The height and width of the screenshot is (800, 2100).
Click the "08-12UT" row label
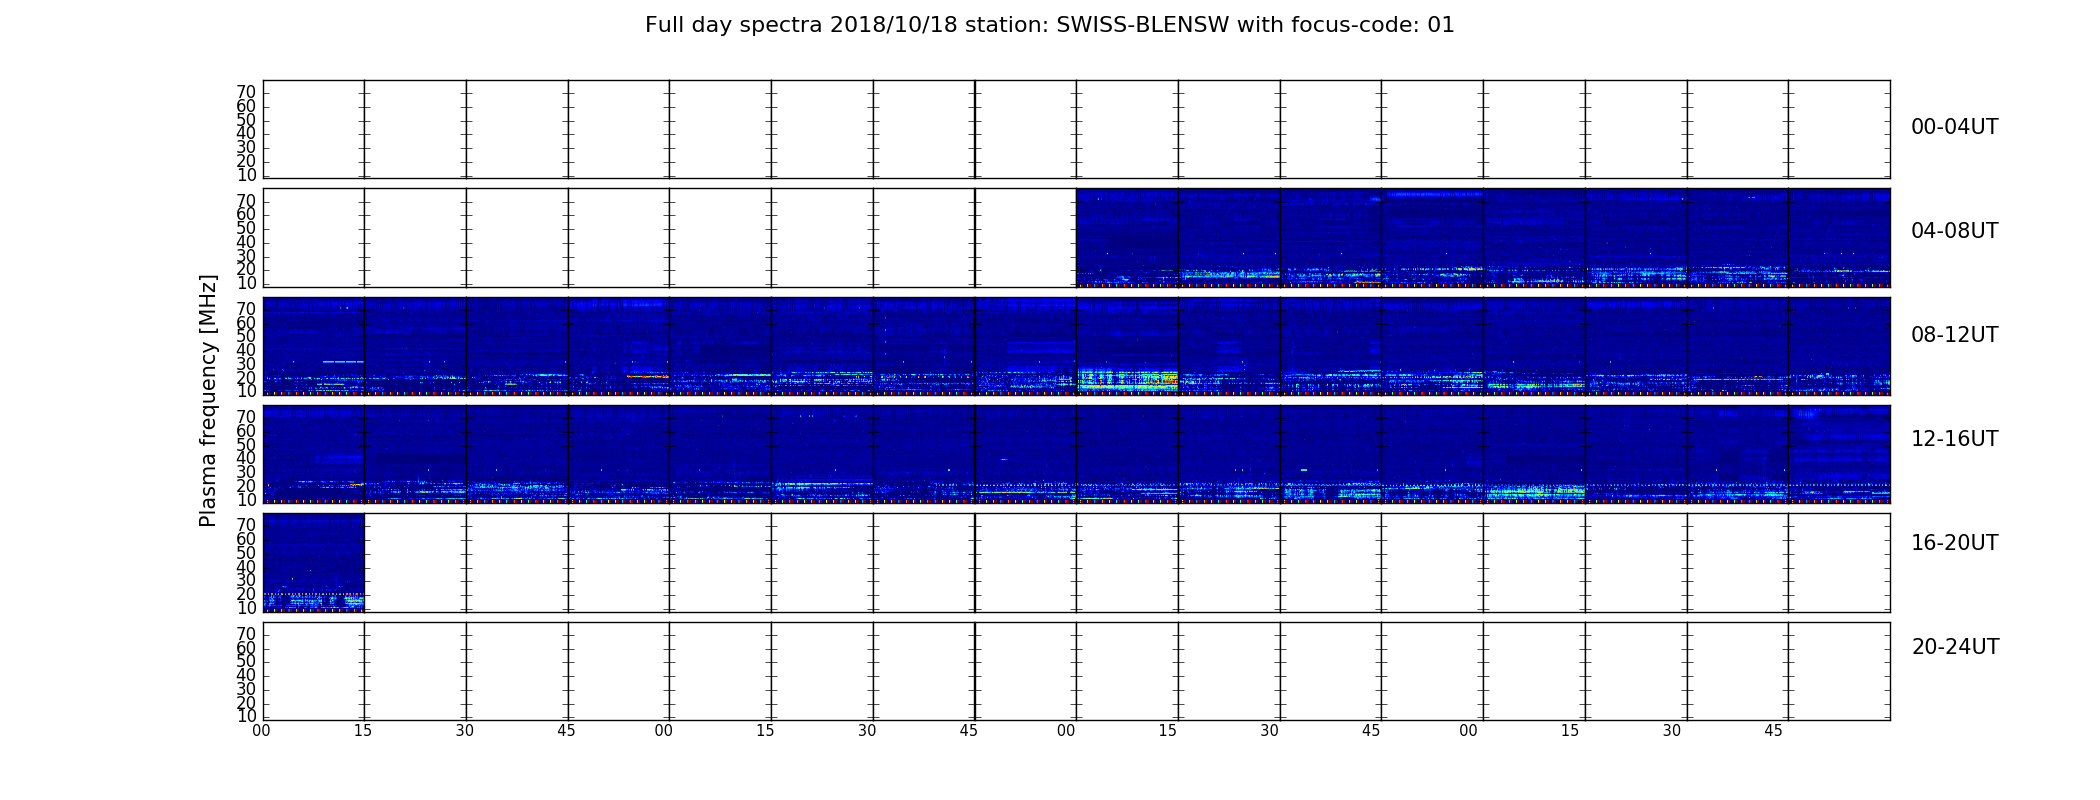tap(1955, 335)
